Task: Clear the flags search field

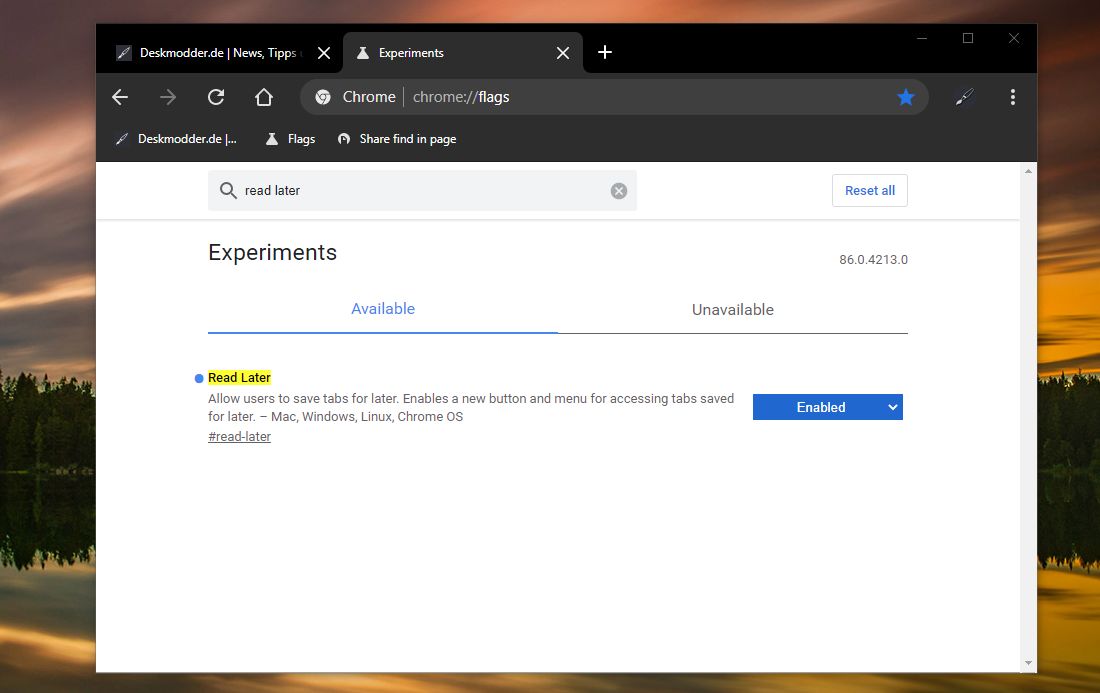Action: coord(619,191)
